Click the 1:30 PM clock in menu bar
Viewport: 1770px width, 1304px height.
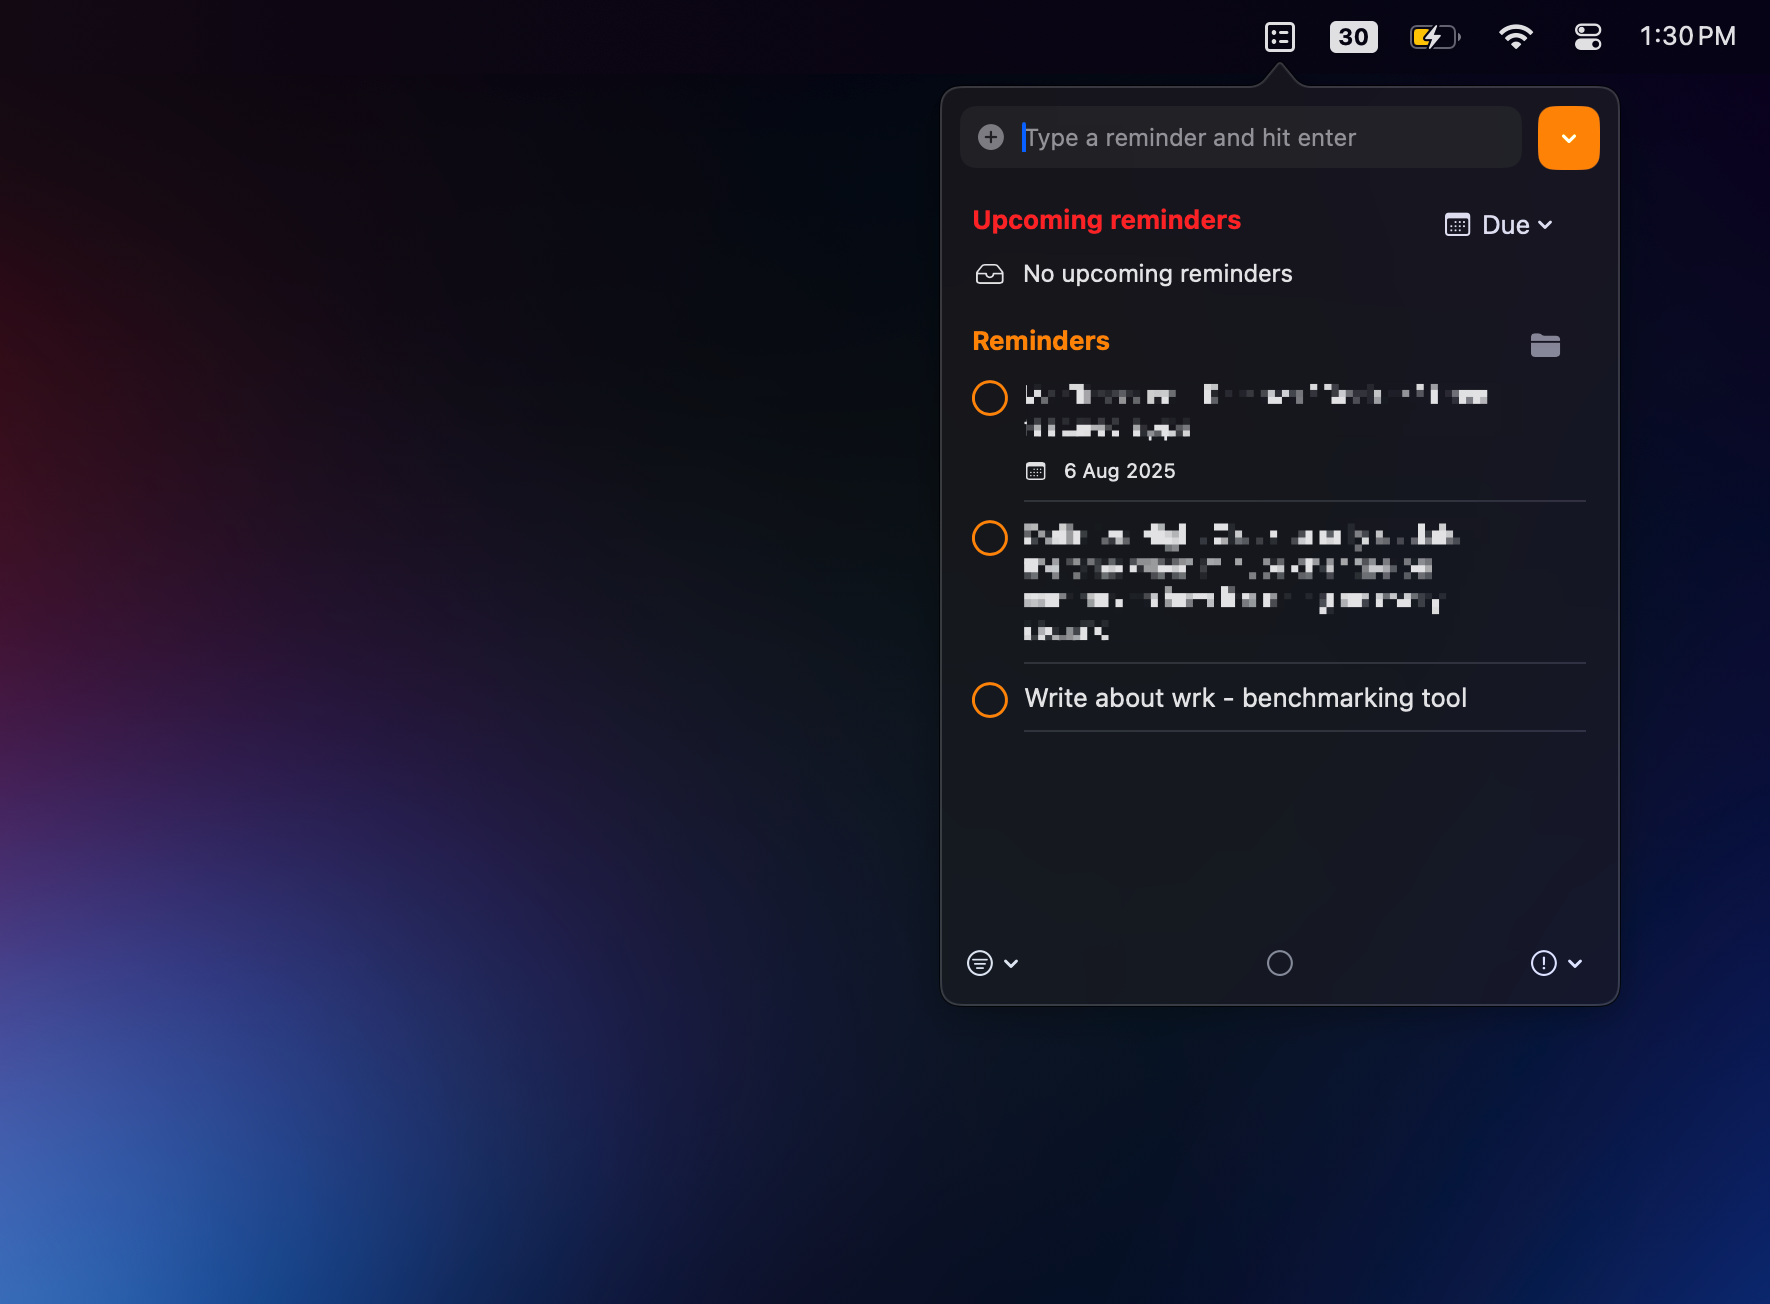coord(1687,37)
